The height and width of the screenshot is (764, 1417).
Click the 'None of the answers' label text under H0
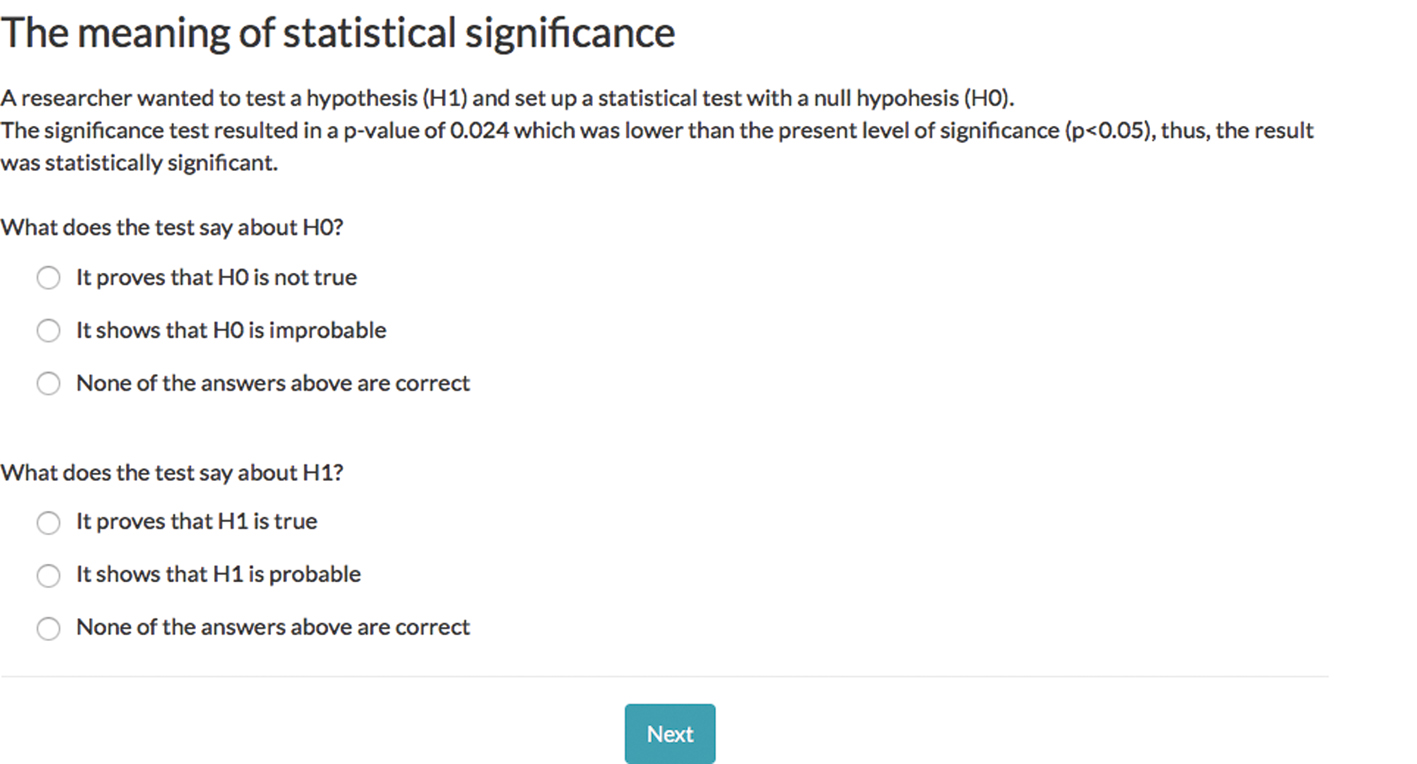click(273, 384)
